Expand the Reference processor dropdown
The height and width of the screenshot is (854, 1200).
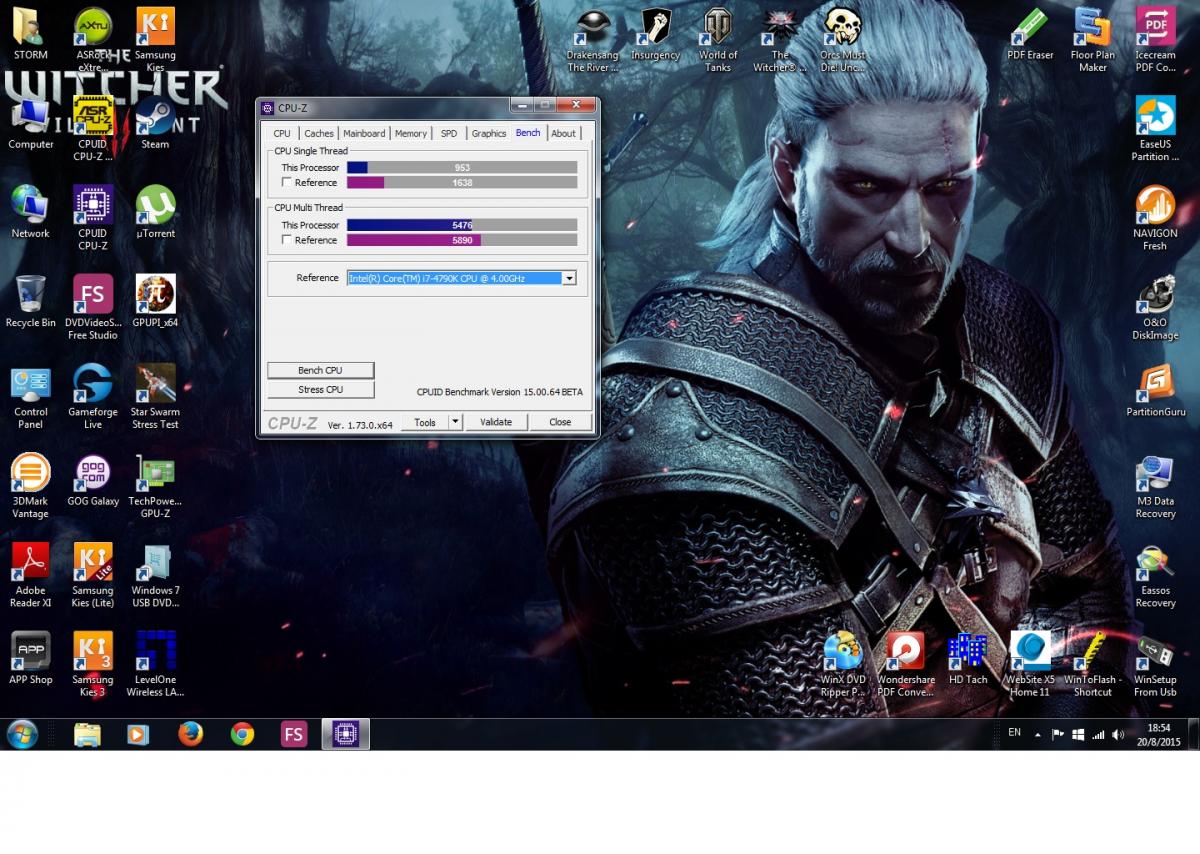569,278
